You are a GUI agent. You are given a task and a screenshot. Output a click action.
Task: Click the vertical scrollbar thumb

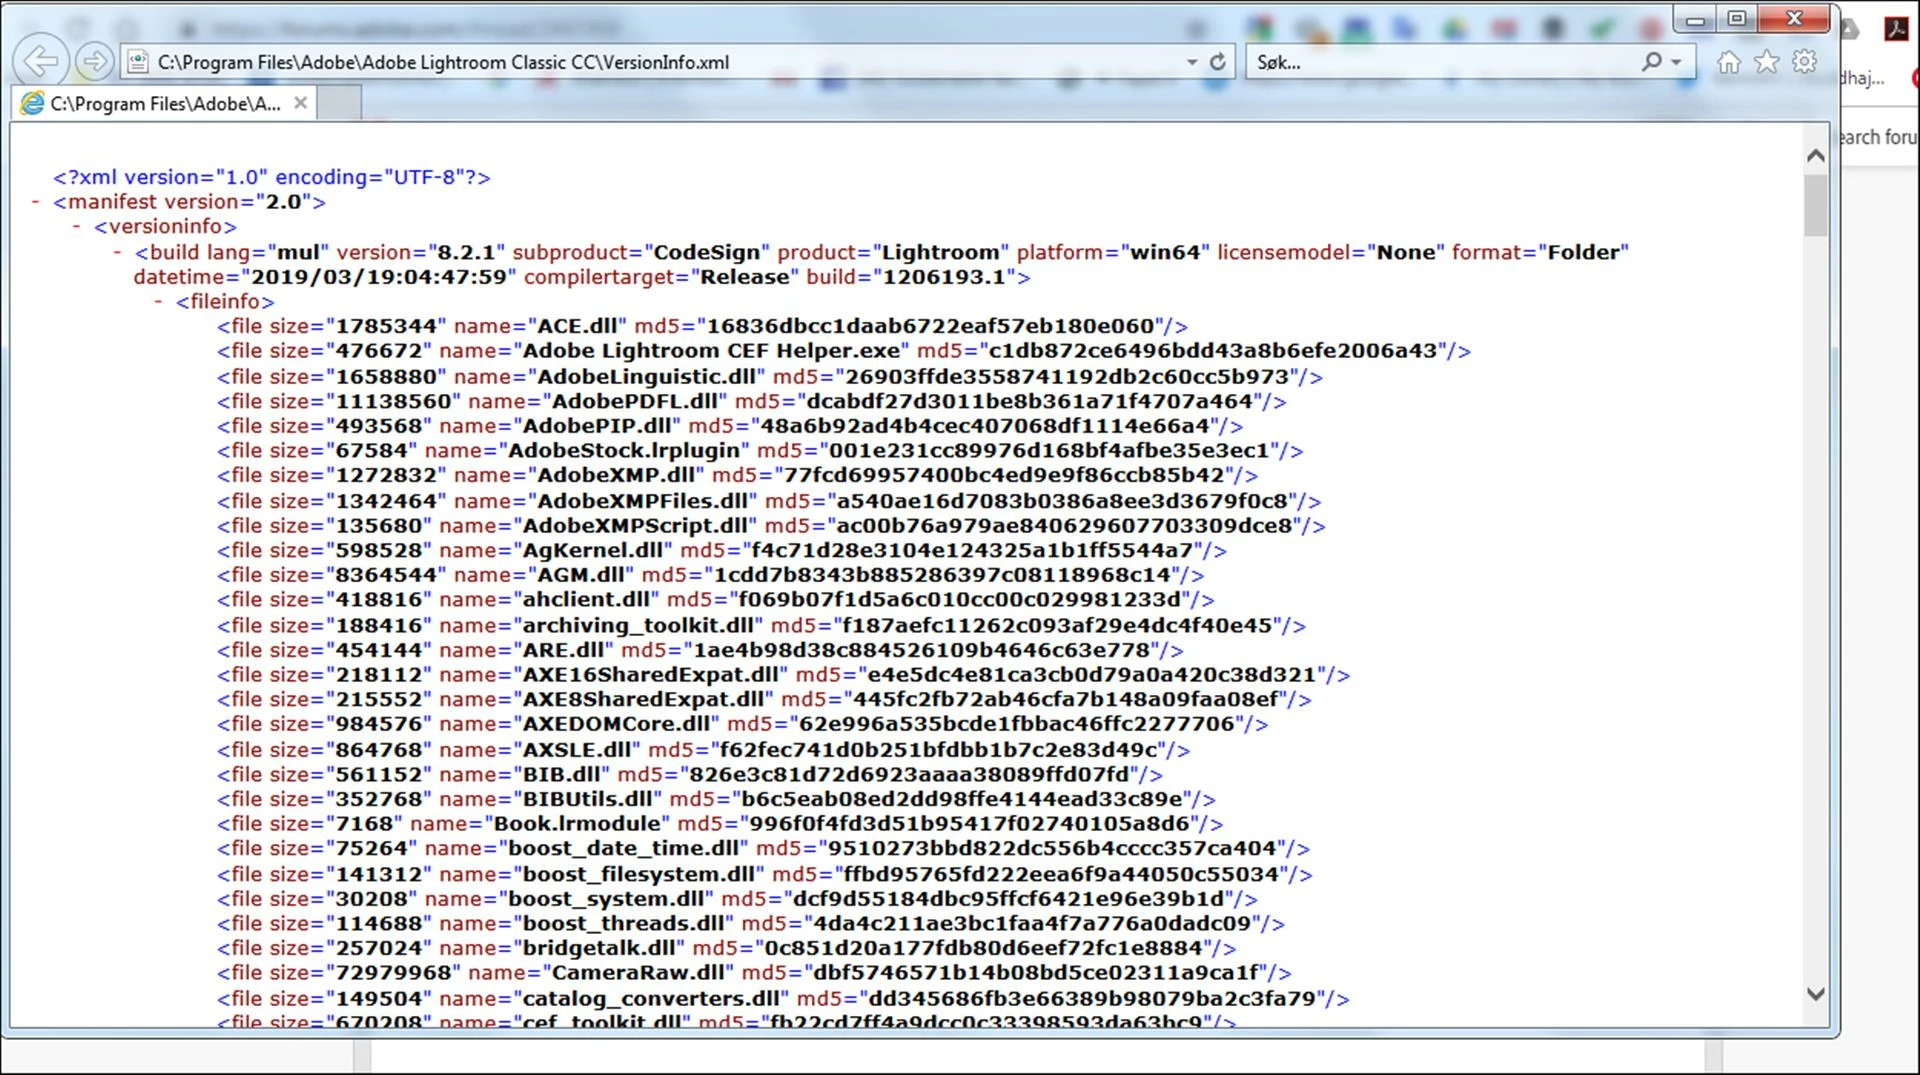coord(1816,206)
